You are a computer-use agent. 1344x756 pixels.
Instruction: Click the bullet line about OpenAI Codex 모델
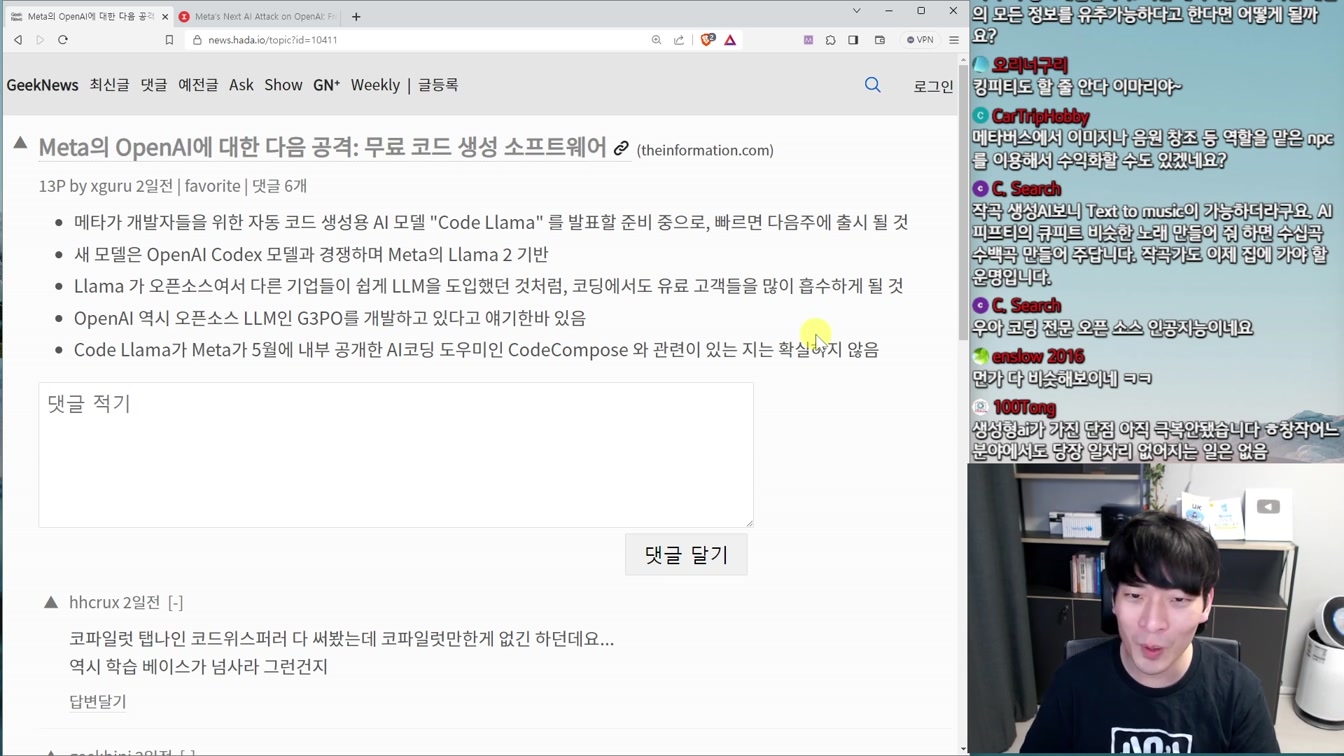(311, 254)
